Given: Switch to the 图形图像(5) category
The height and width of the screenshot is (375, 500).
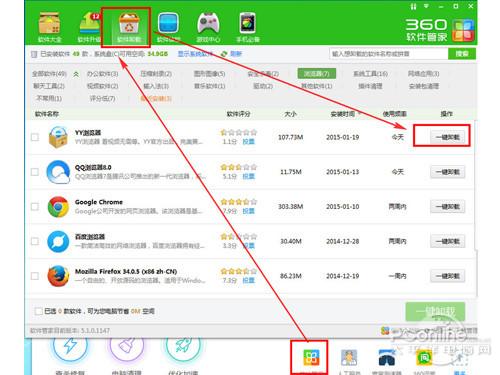Looking at the screenshot, I should click(210, 74).
